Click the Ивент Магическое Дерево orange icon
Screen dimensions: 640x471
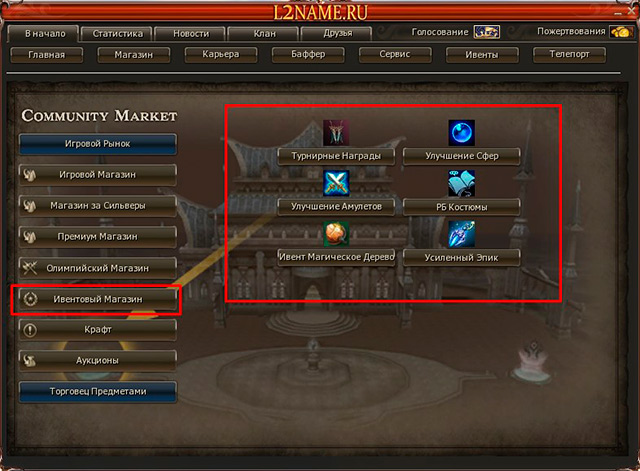click(336, 234)
